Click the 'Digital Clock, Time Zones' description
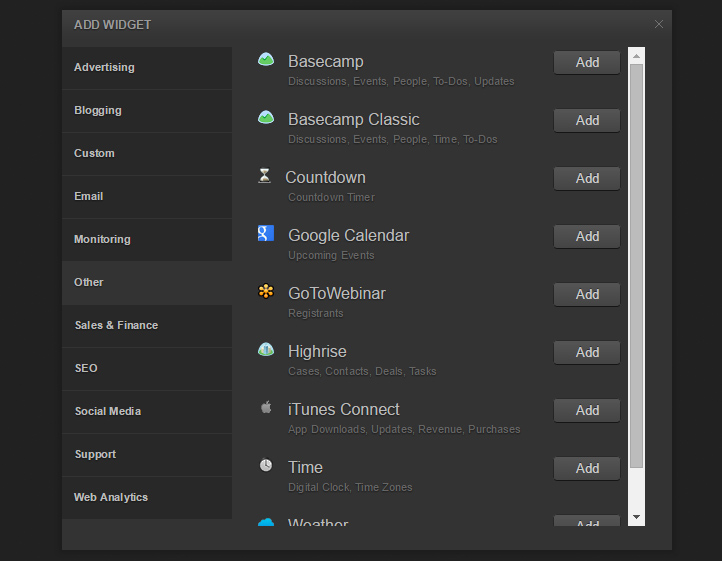The height and width of the screenshot is (561, 722). coord(350,487)
